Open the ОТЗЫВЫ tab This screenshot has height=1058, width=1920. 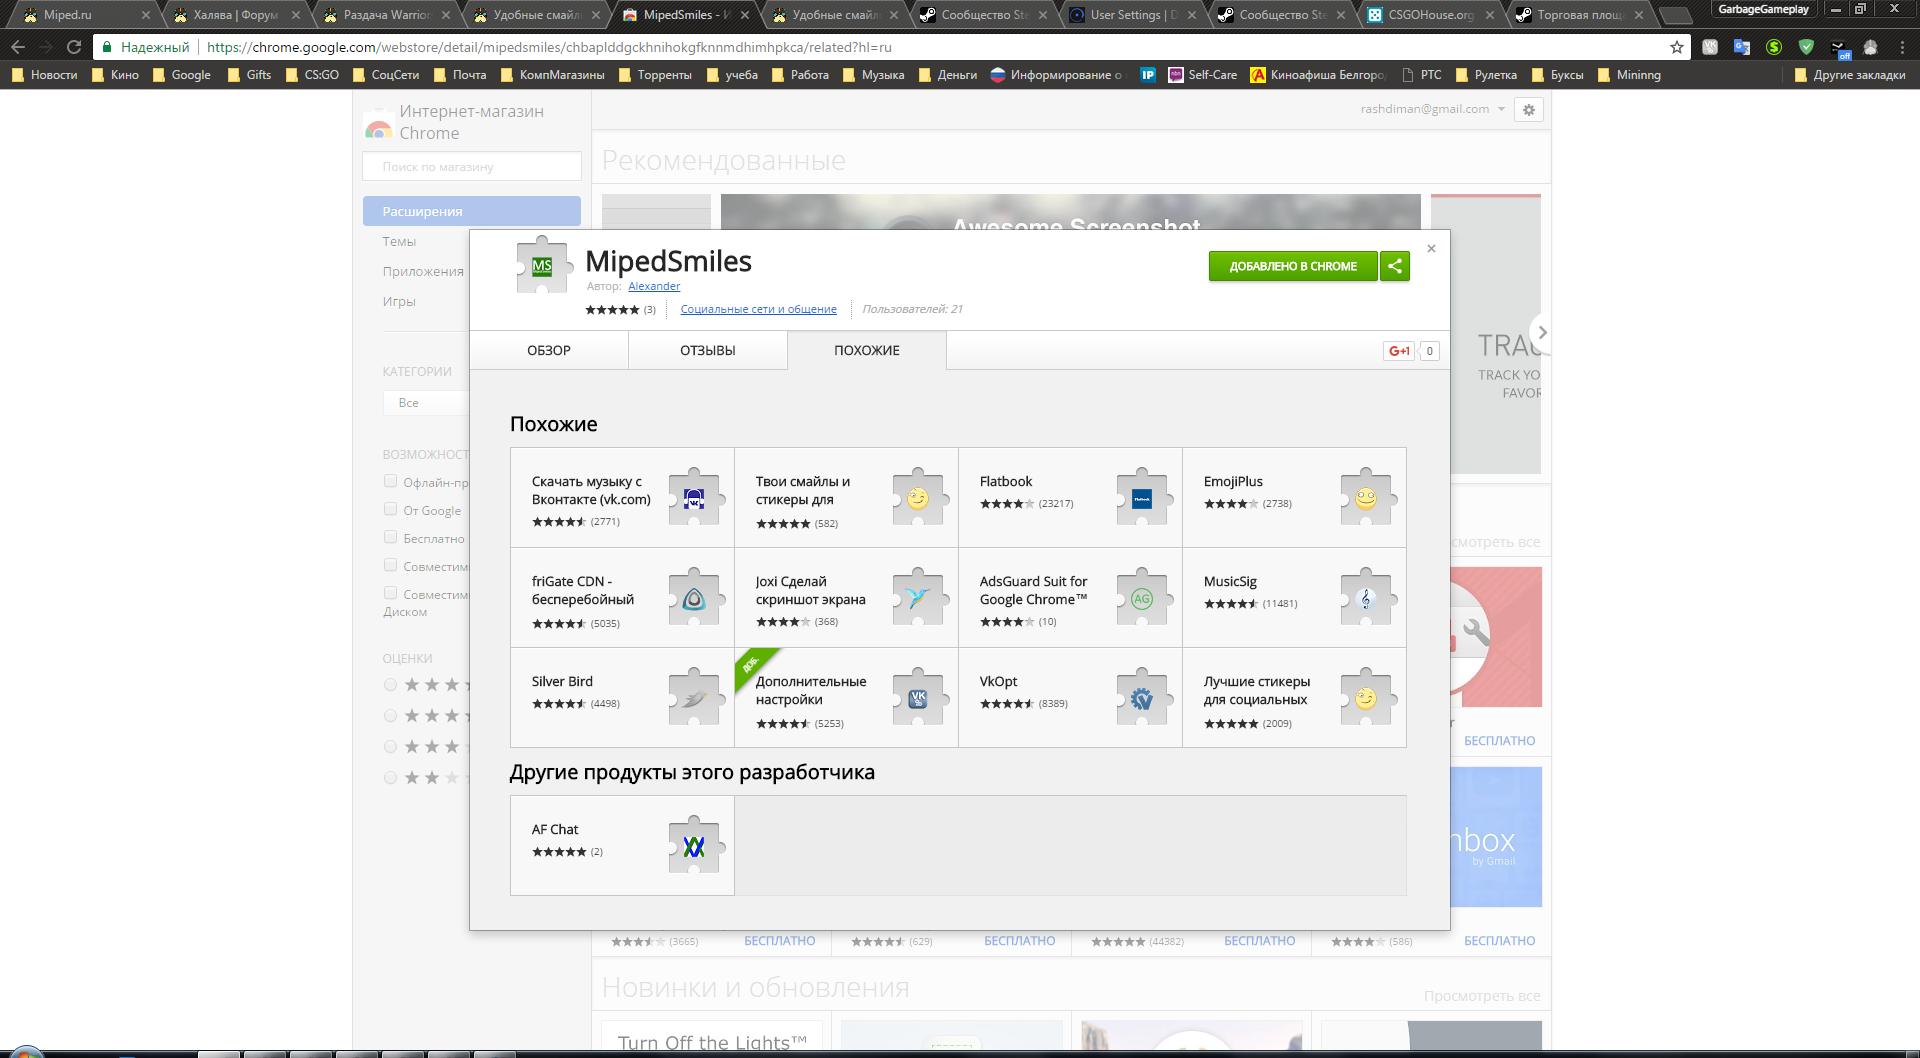(708, 350)
